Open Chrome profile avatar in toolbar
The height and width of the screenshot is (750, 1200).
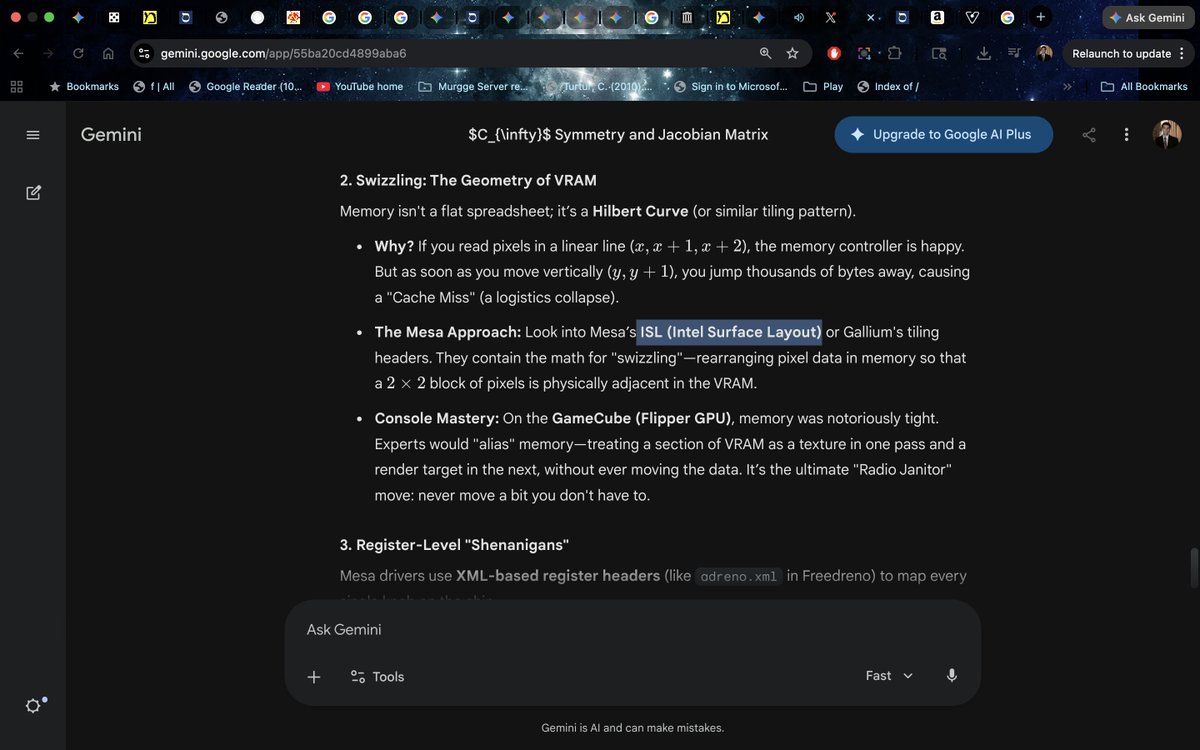1045,53
